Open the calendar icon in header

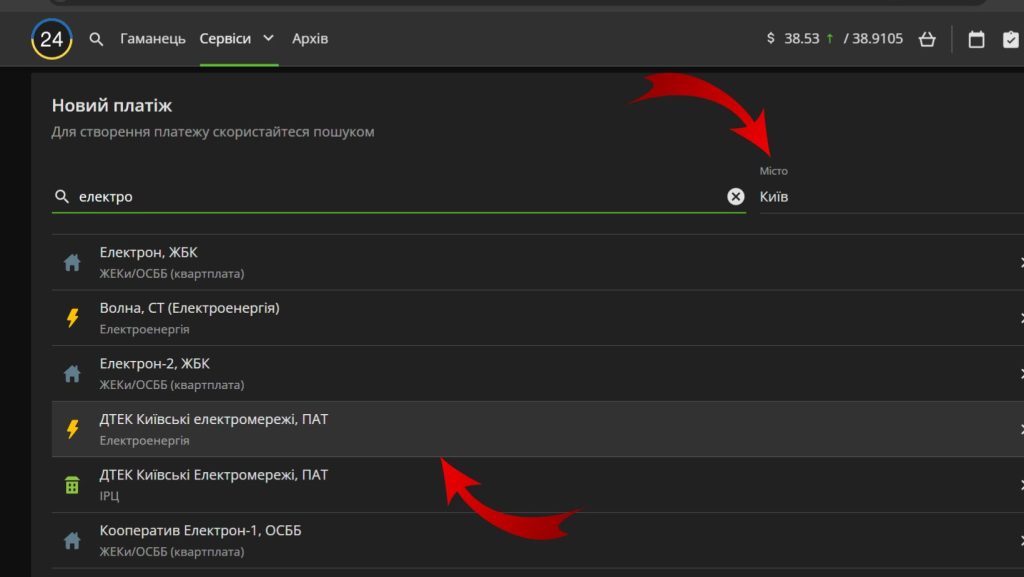977,39
